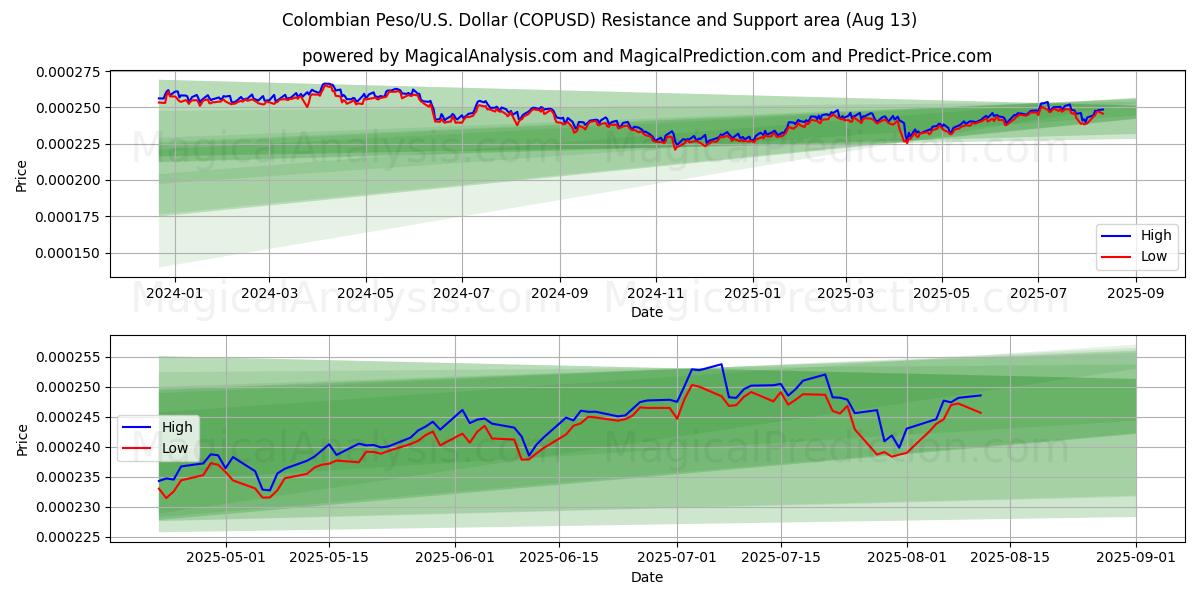This screenshot has width=1200, height=600.
Task: Click the '0.000200' y-axis value
Action: point(69,181)
